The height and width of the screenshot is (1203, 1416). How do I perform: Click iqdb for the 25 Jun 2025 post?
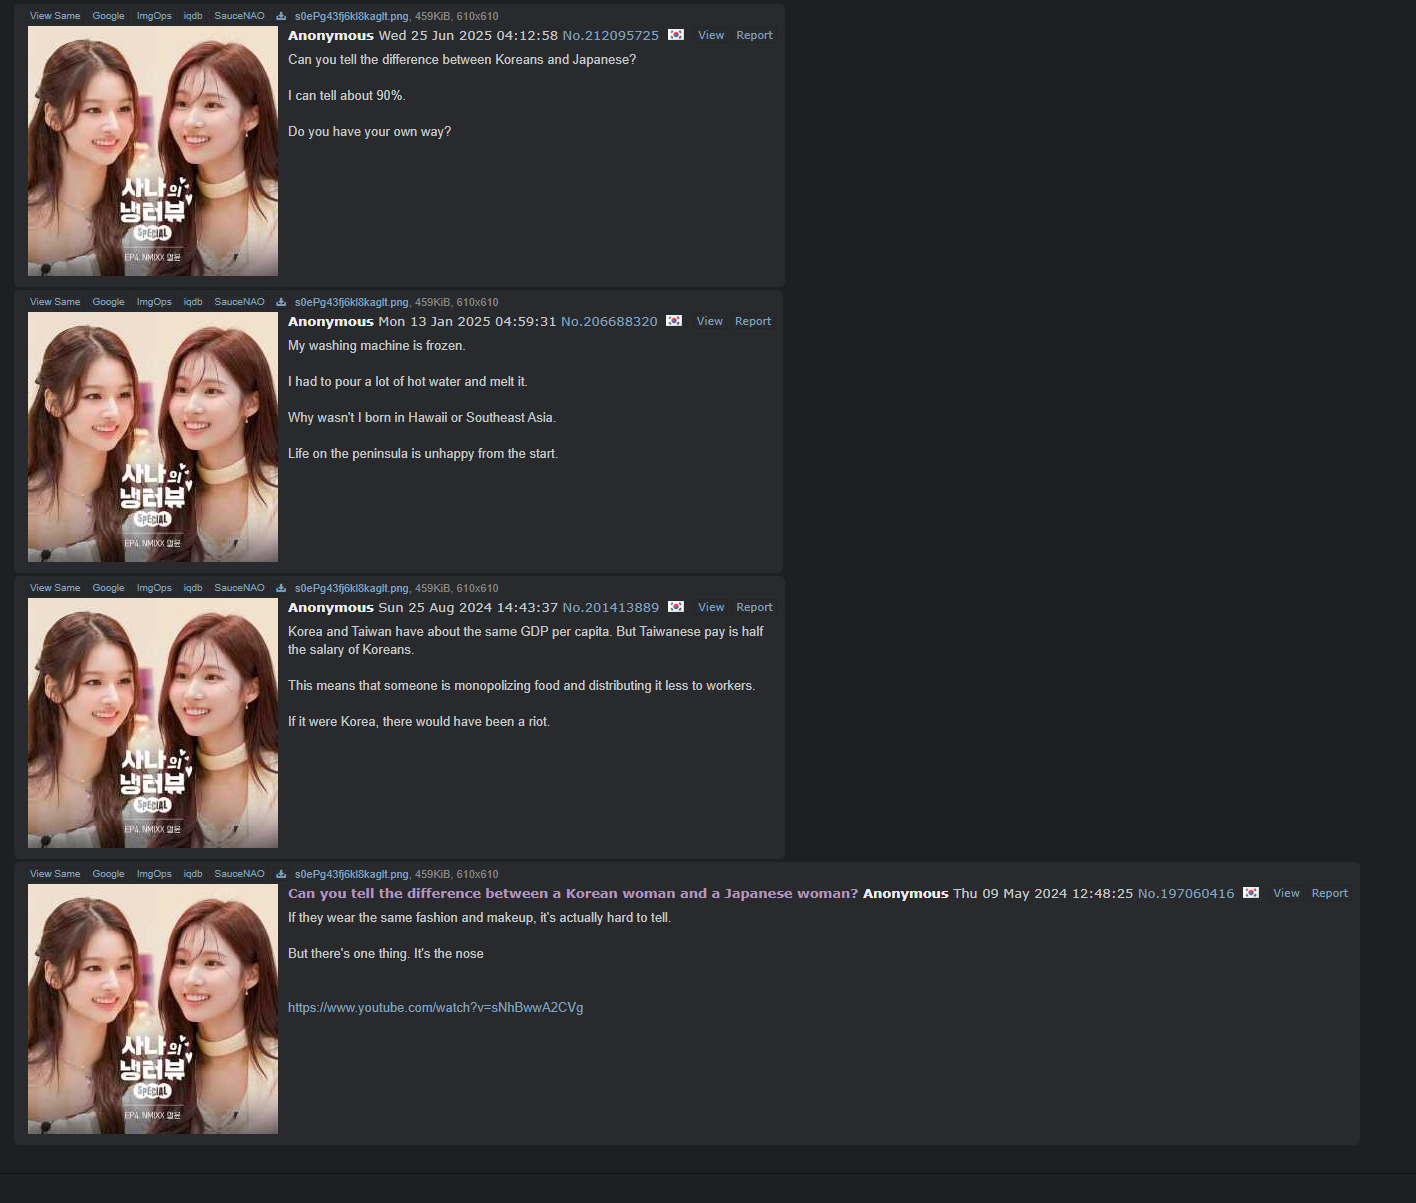click(x=193, y=16)
